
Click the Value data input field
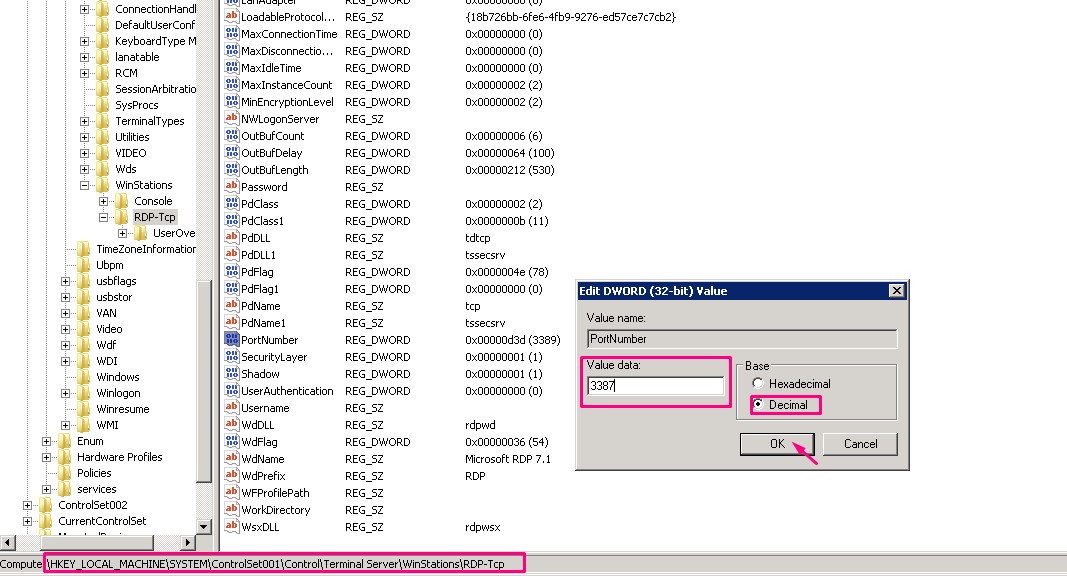click(655, 385)
